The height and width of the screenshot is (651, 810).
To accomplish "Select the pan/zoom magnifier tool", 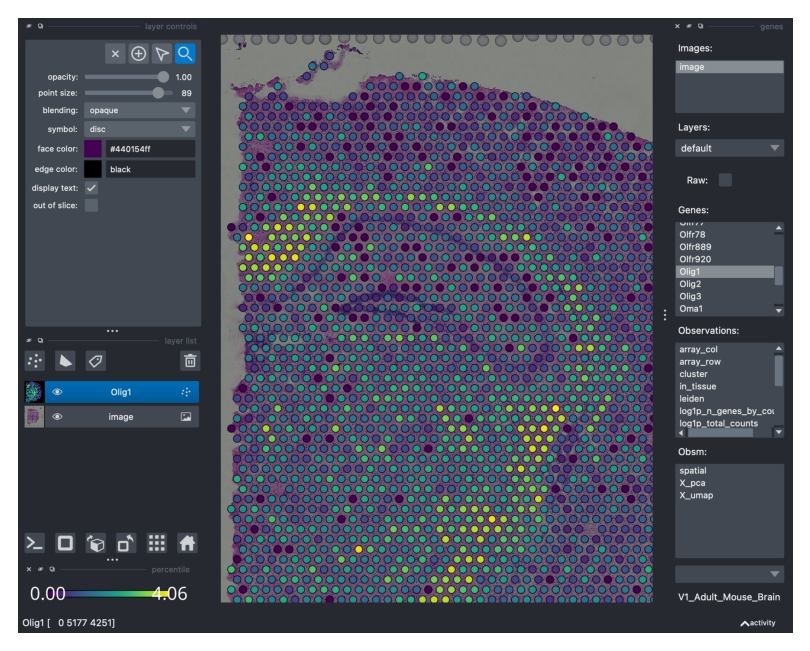I will coord(185,54).
